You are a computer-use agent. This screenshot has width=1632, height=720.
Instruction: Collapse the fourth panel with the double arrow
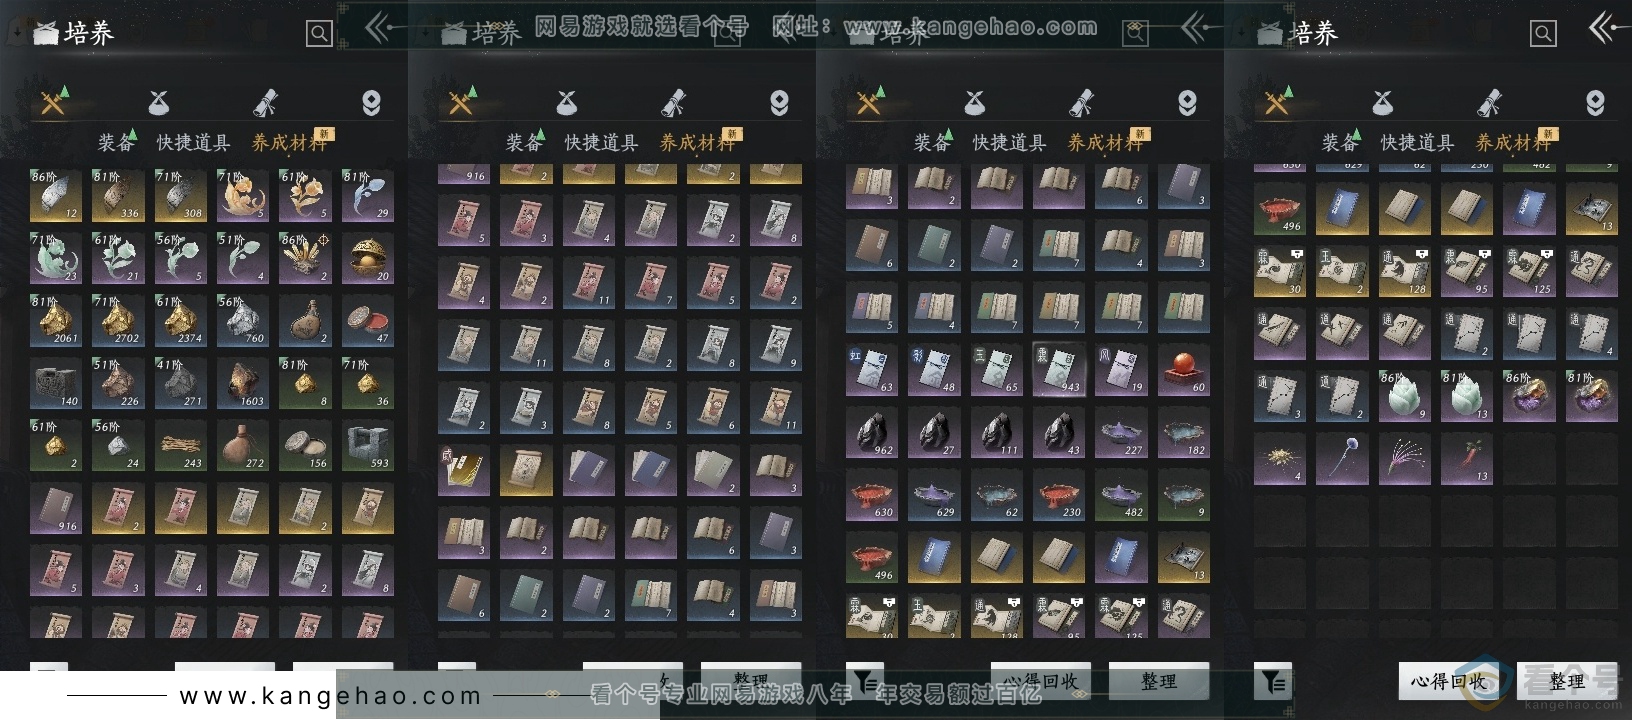click(x=1603, y=28)
